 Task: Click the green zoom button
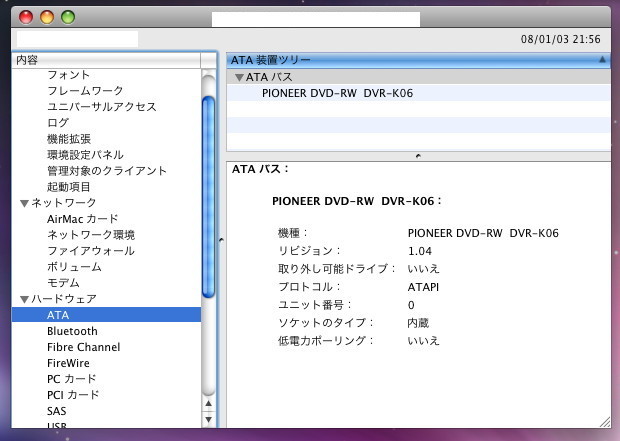[68, 17]
